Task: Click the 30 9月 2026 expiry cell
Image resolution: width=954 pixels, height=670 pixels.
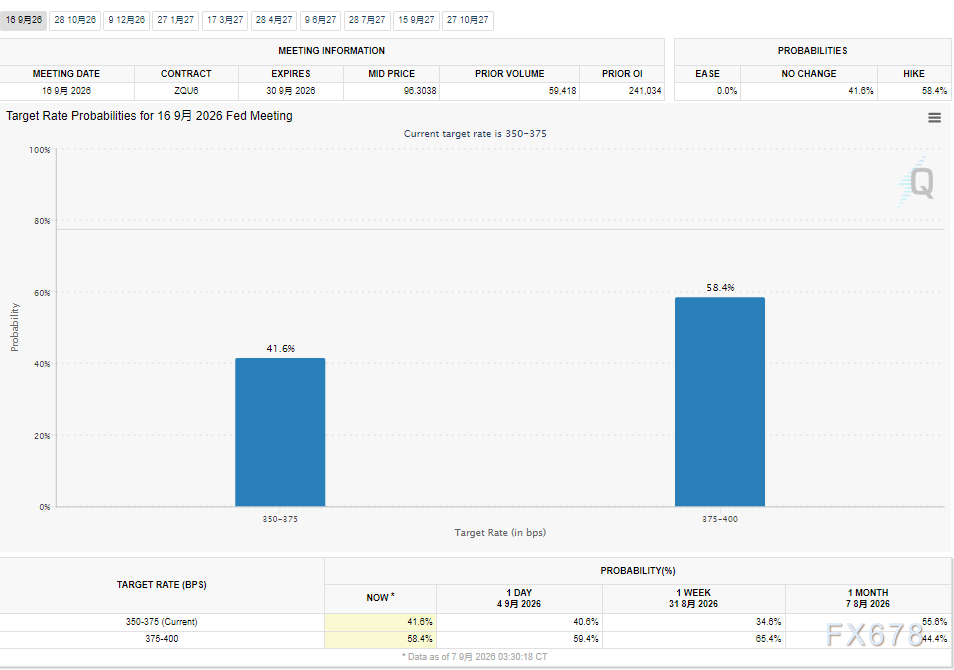Action: pos(290,91)
